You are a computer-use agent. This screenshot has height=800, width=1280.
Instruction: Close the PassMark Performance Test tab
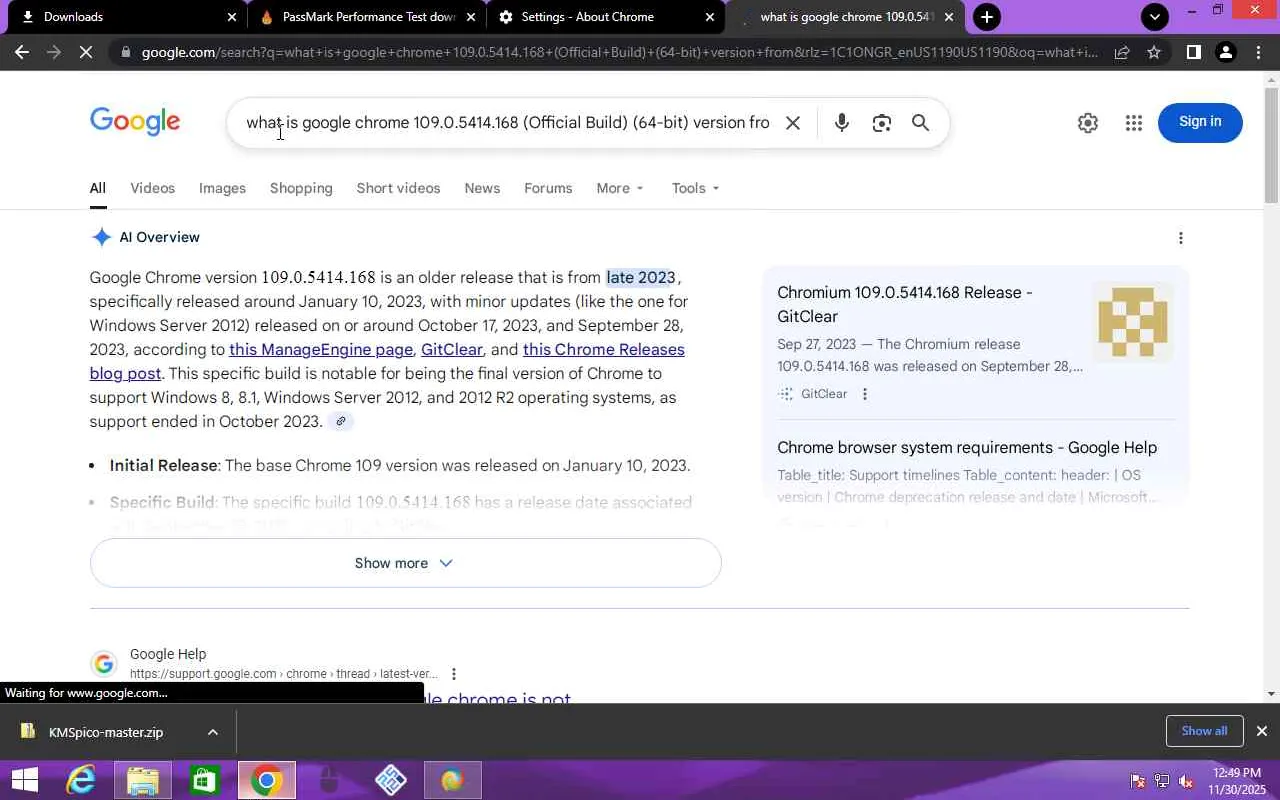tap(471, 17)
